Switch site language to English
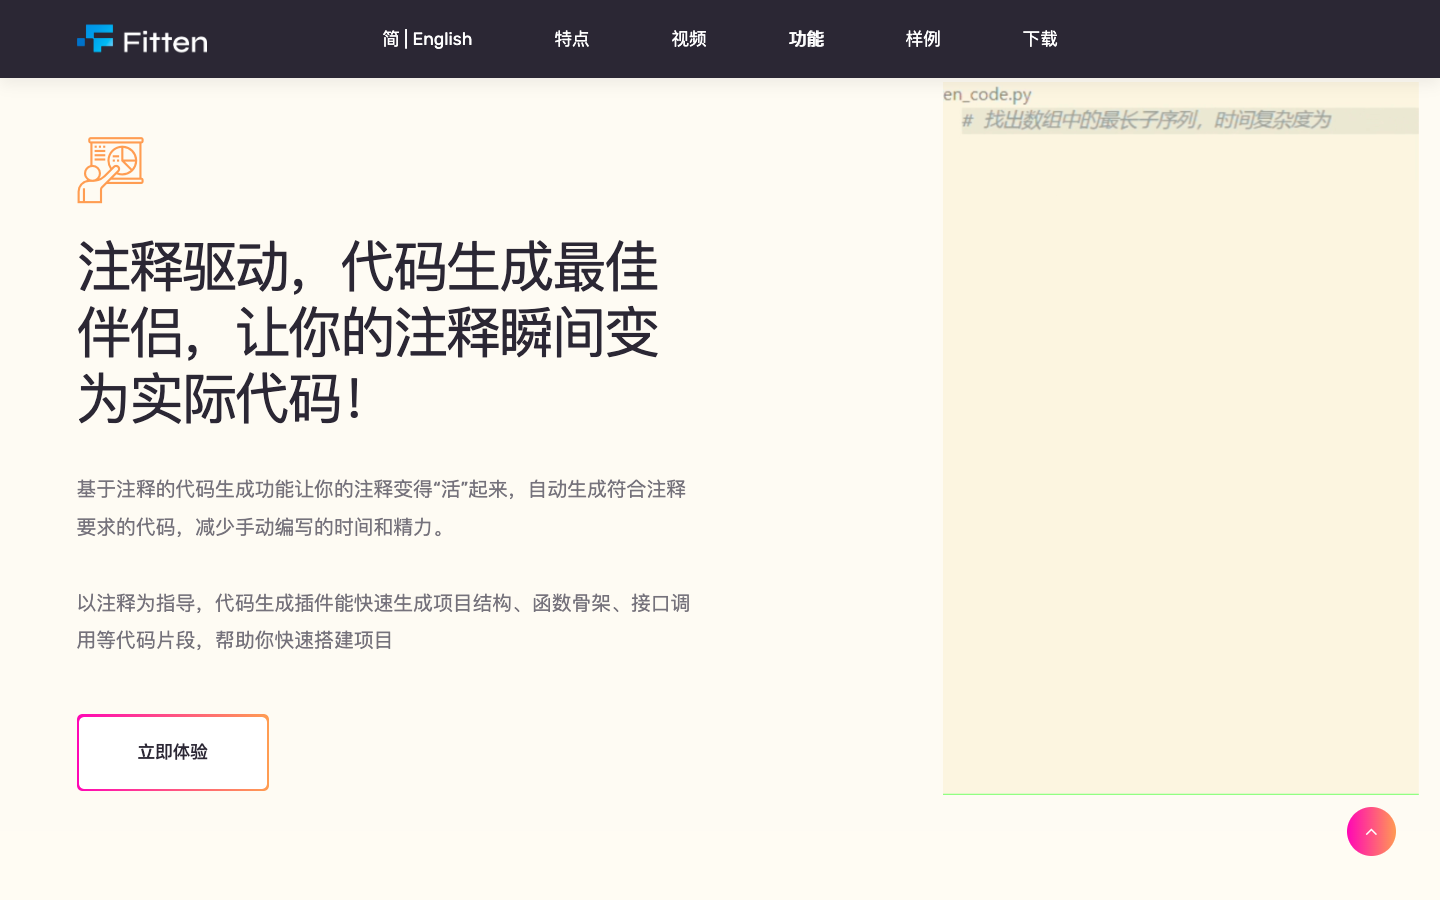Viewport: 1440px width, 900px height. (442, 39)
